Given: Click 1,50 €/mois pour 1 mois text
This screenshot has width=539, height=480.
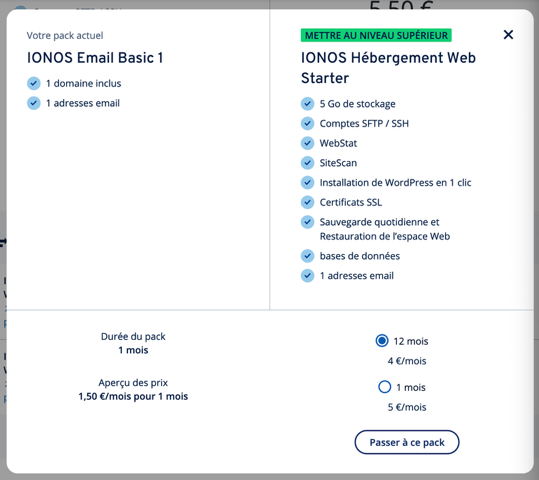Looking at the screenshot, I should coord(133,396).
